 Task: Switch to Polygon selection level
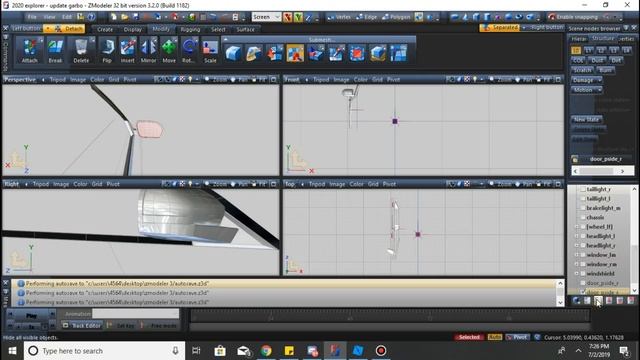(x=396, y=17)
